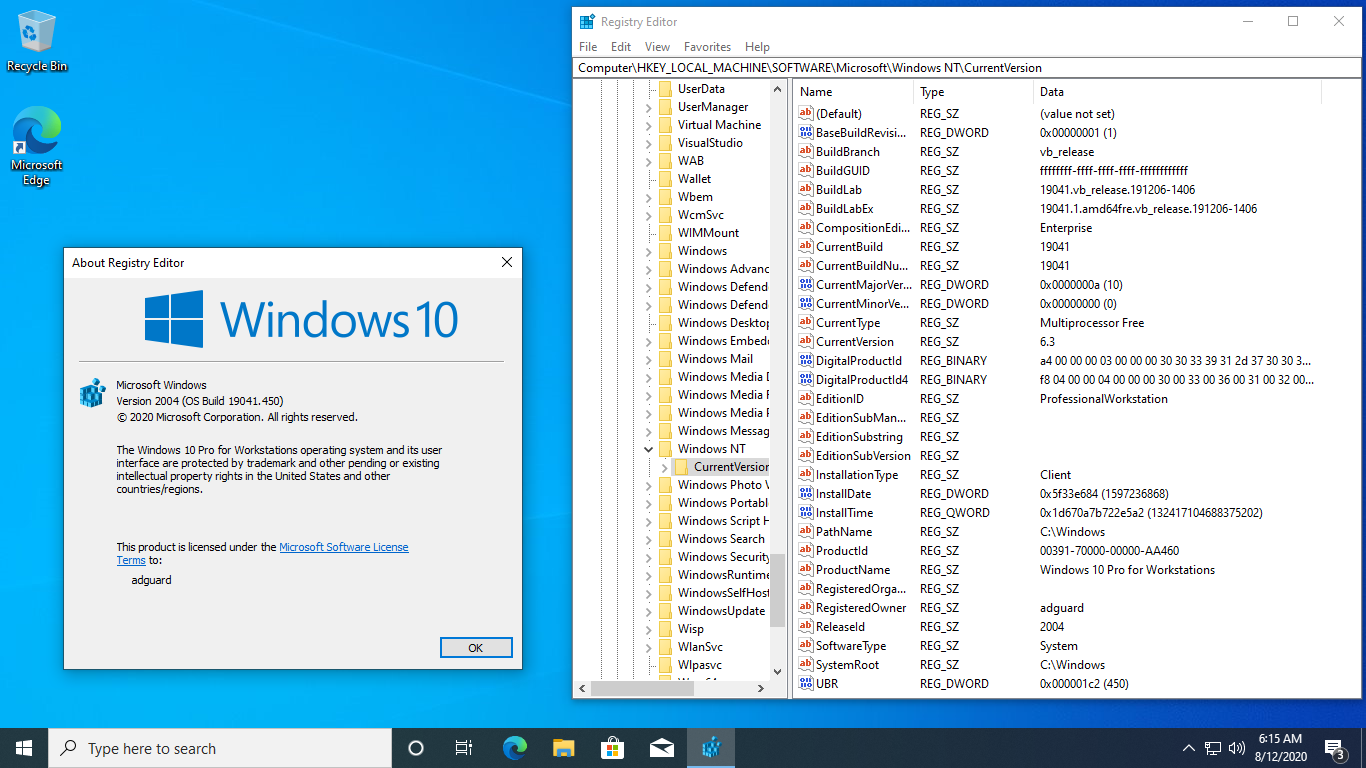1366x768 pixels.
Task: Select the EditionID value row
Action: click(x=1078, y=399)
